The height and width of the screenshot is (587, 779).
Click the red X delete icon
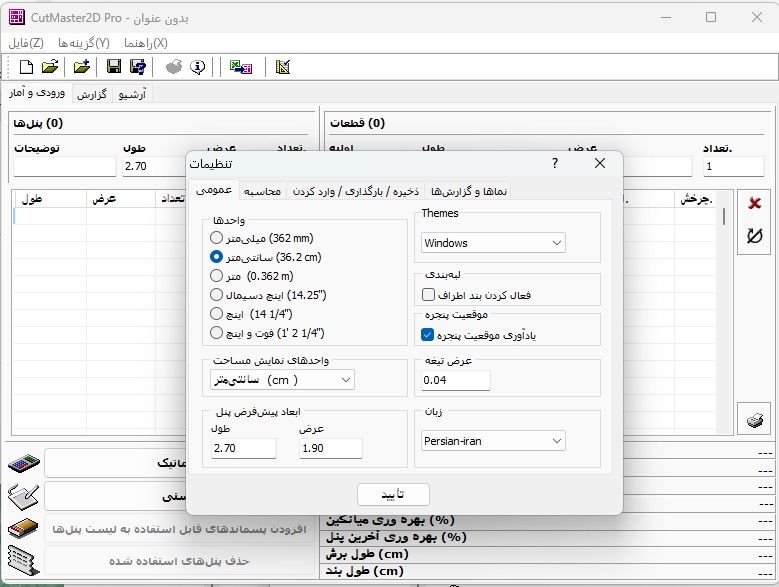tap(755, 203)
